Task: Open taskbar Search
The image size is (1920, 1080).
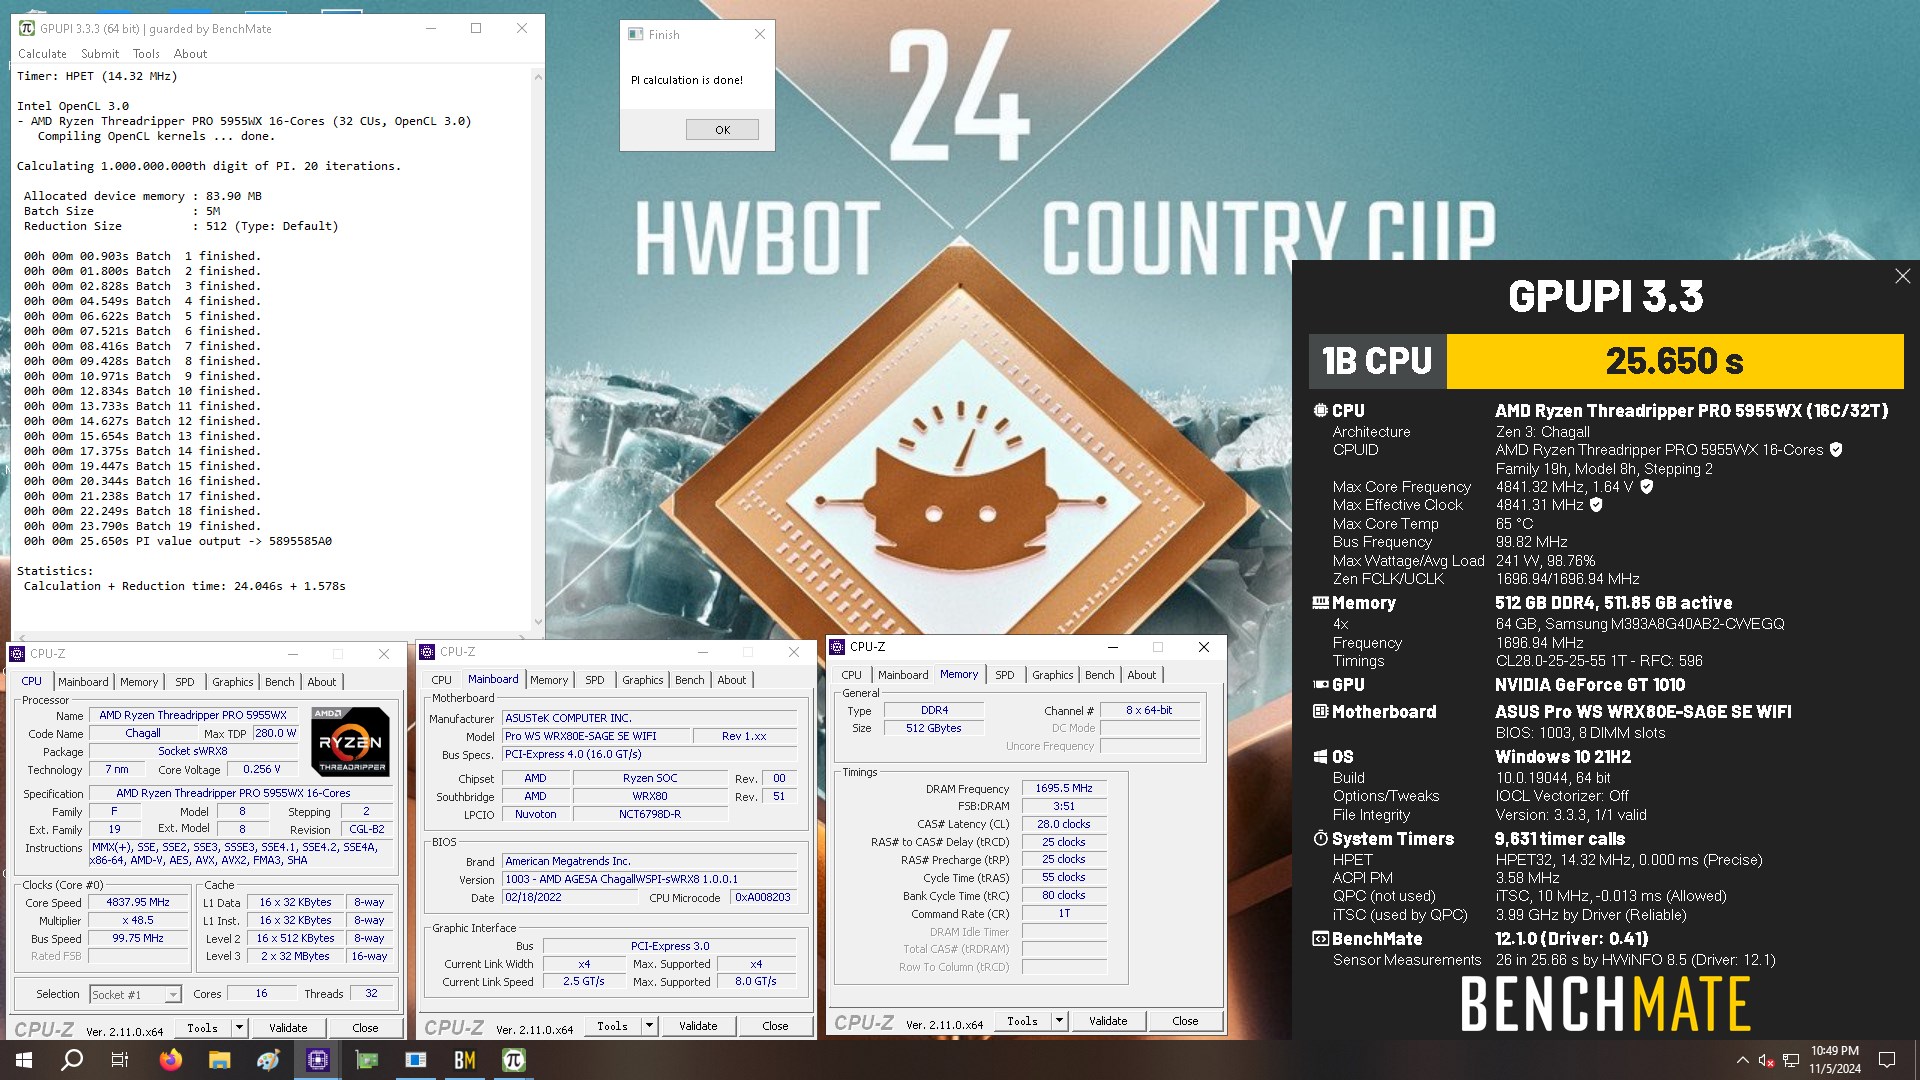Action: [x=72, y=1060]
